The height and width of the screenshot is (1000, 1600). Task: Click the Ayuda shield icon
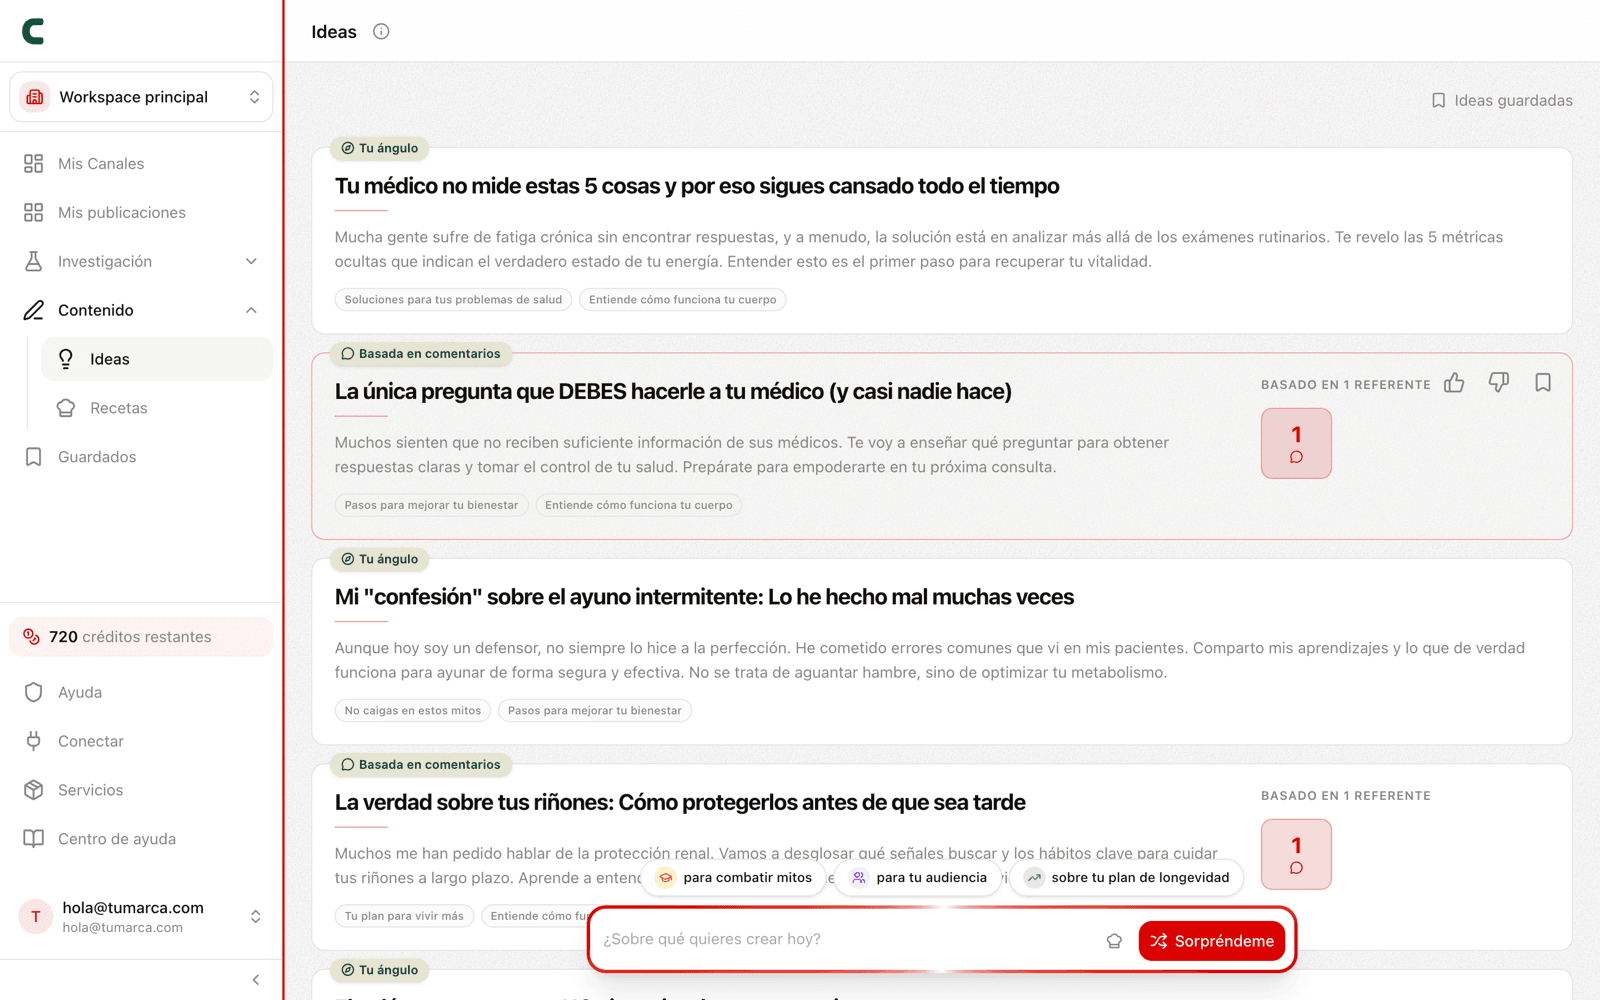tap(34, 692)
